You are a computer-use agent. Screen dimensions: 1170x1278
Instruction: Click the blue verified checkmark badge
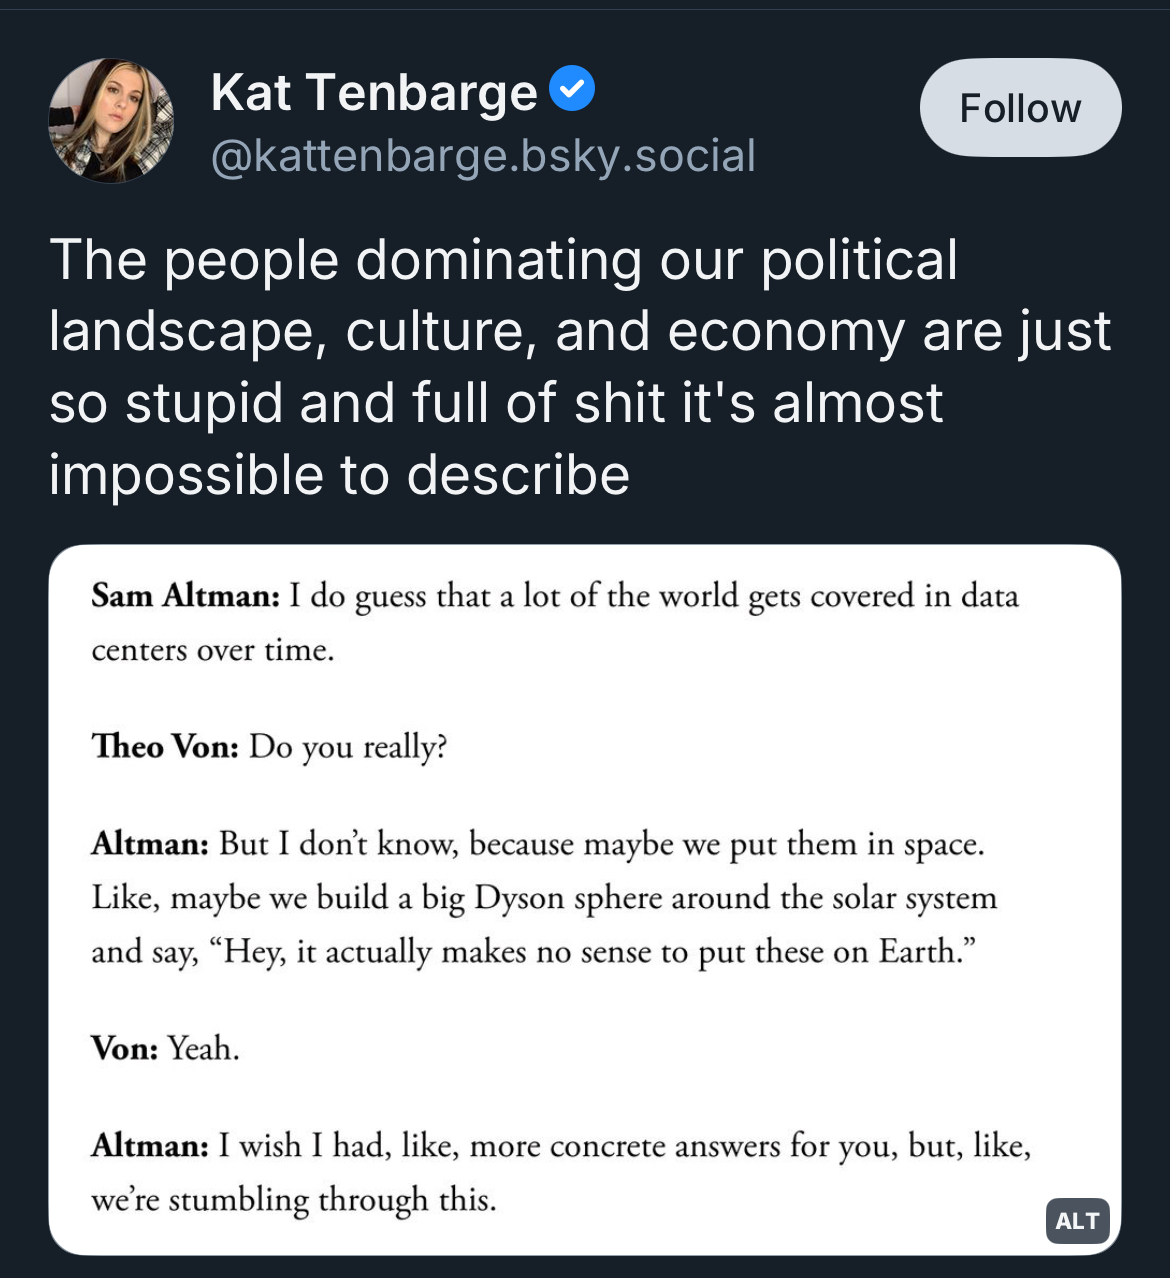(572, 89)
